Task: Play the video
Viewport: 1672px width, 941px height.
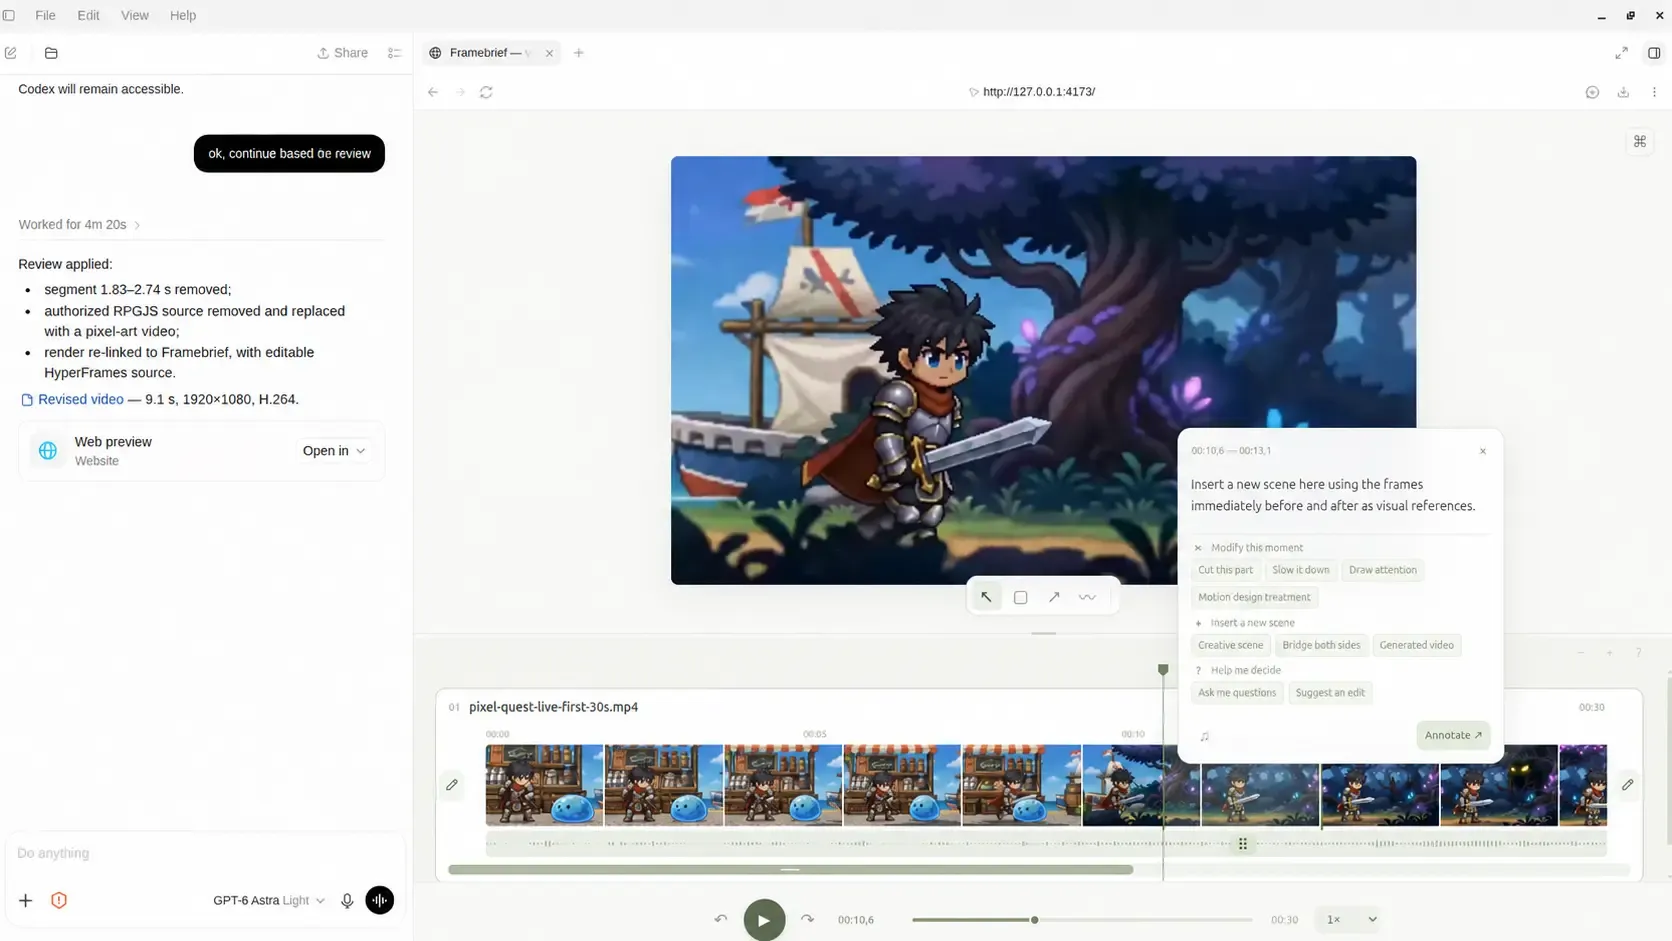Action: [764, 920]
